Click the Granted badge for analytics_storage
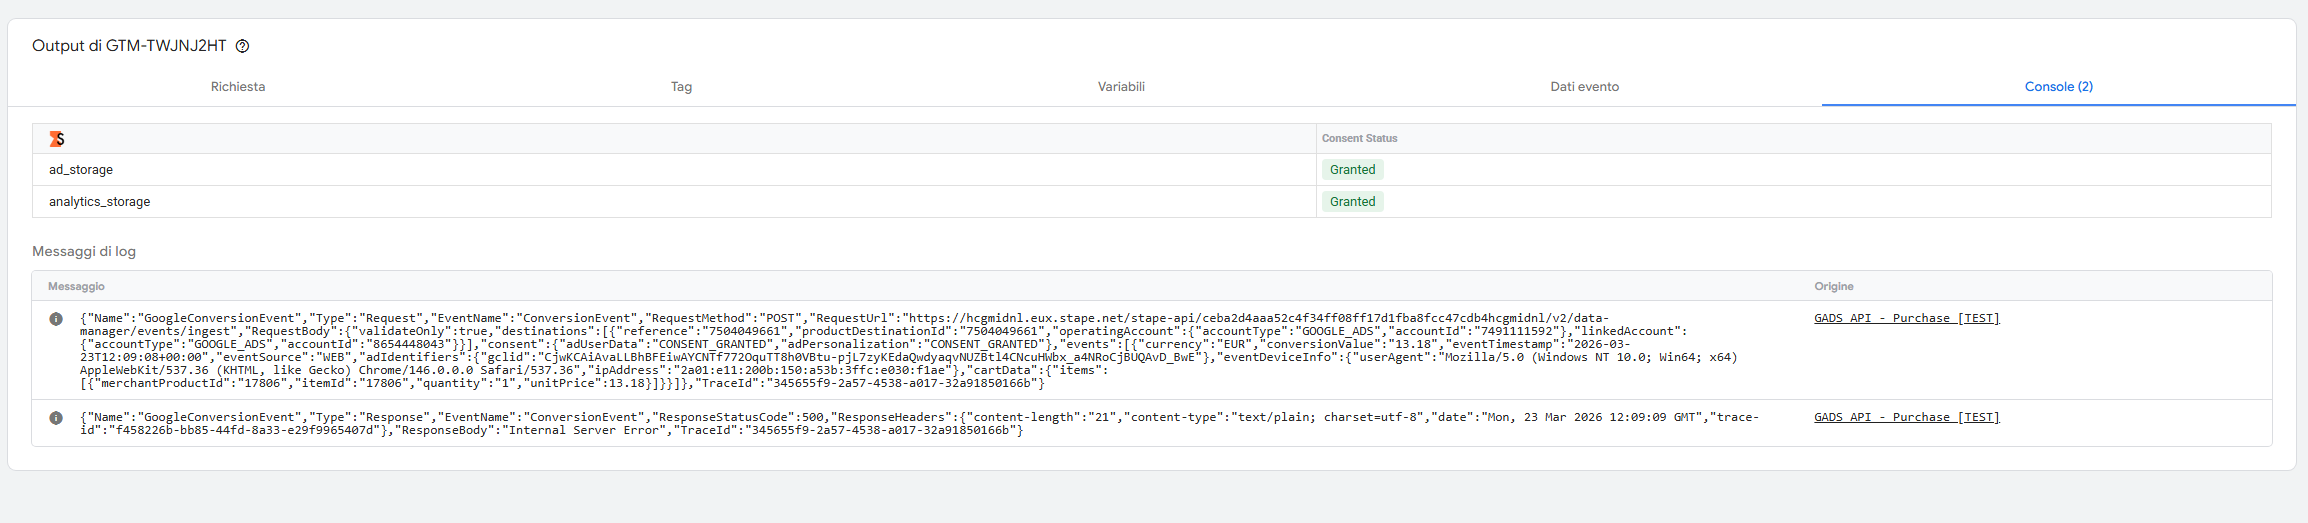This screenshot has height=523, width=2308. [x=1352, y=202]
